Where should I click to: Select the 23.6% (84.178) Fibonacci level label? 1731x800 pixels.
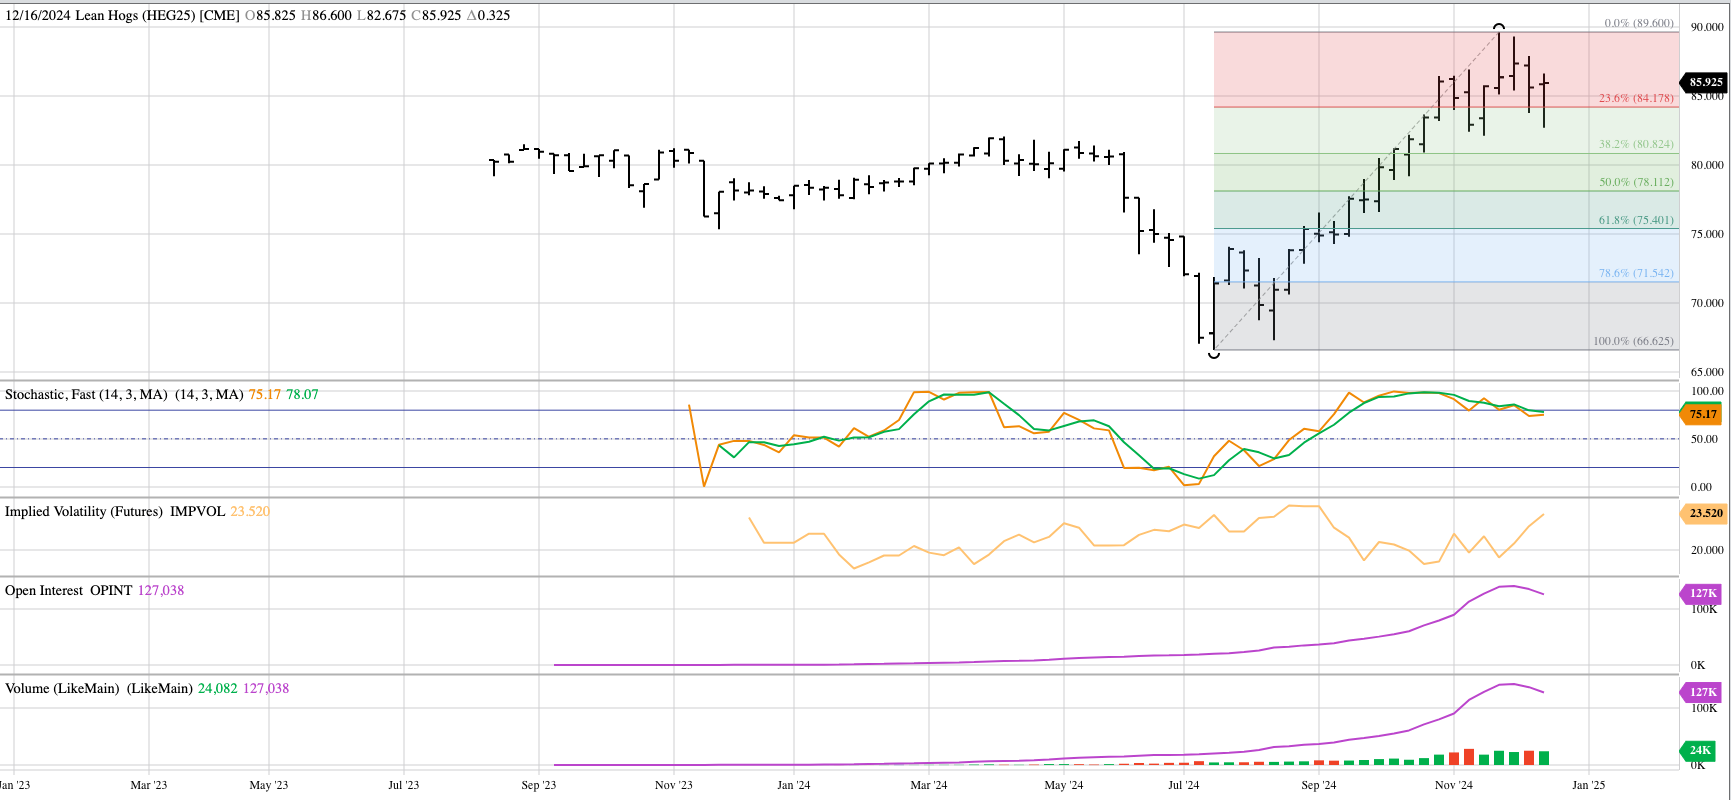[x=1635, y=98]
